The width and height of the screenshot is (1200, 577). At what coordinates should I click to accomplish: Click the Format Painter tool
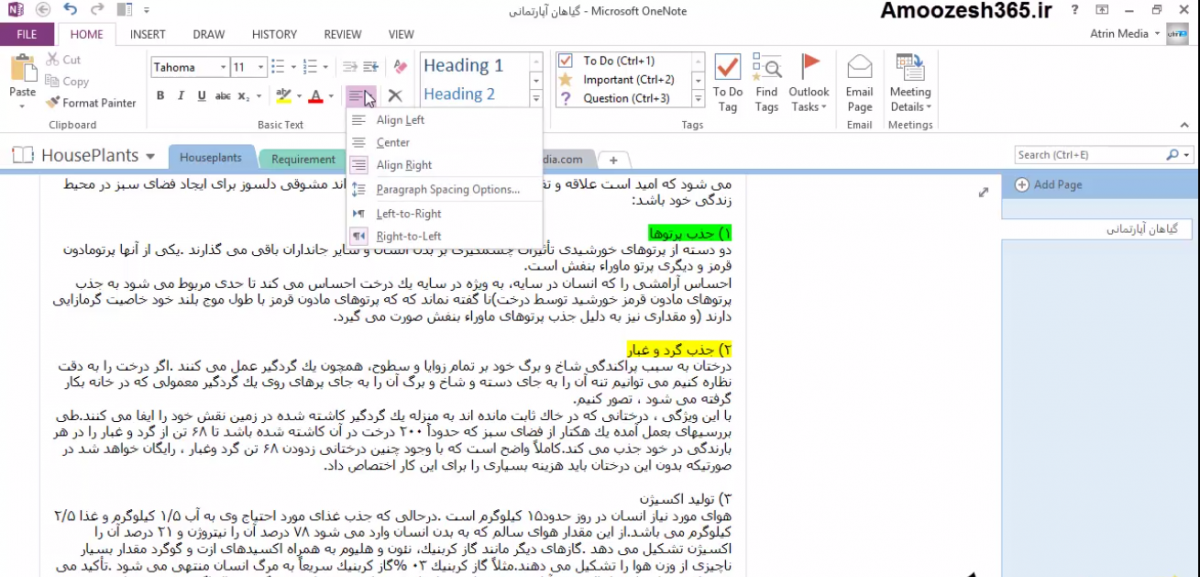(x=91, y=102)
